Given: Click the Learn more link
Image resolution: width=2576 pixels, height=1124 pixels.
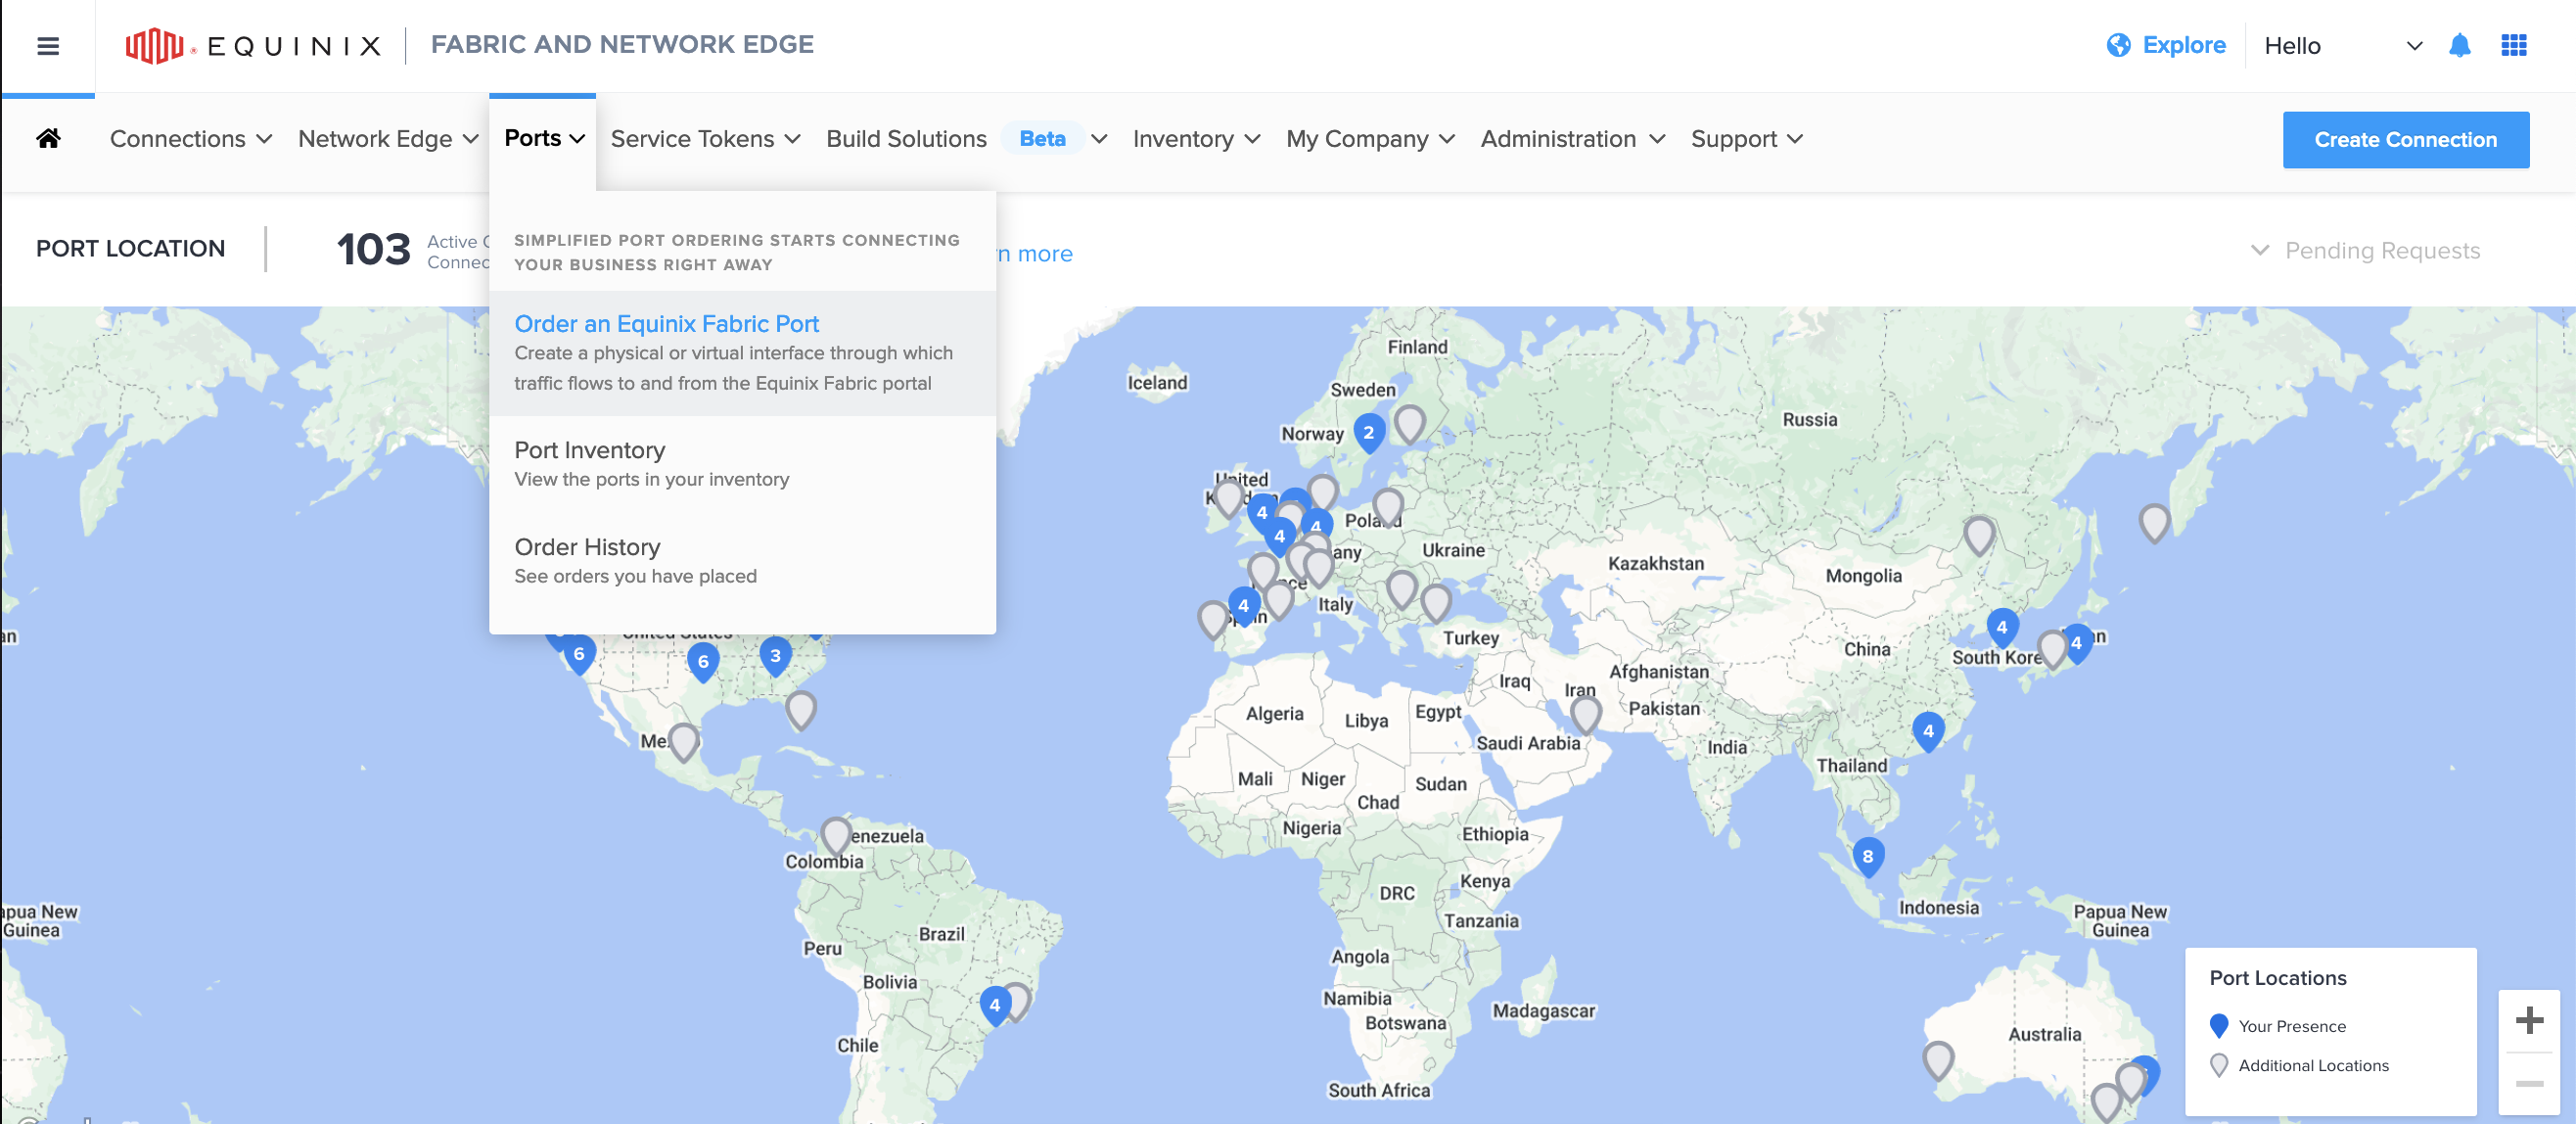Looking at the screenshot, I should click(x=1034, y=254).
